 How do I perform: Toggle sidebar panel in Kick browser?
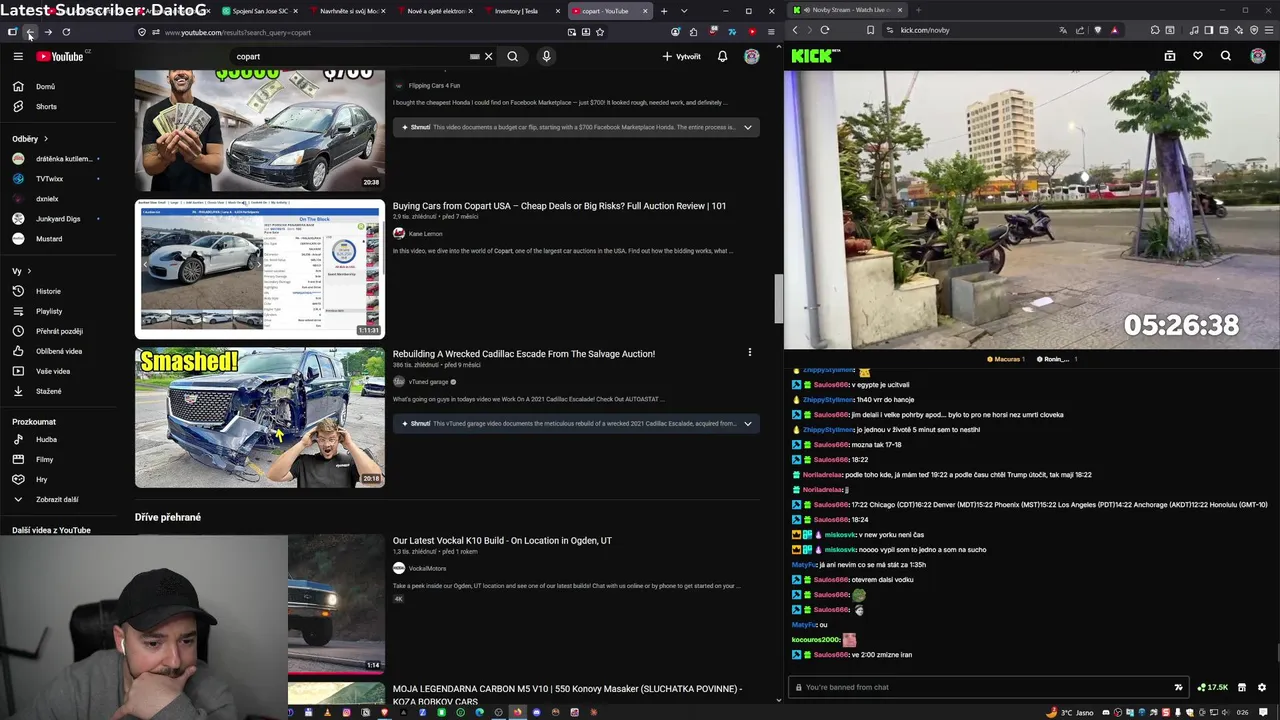pos(1208,30)
